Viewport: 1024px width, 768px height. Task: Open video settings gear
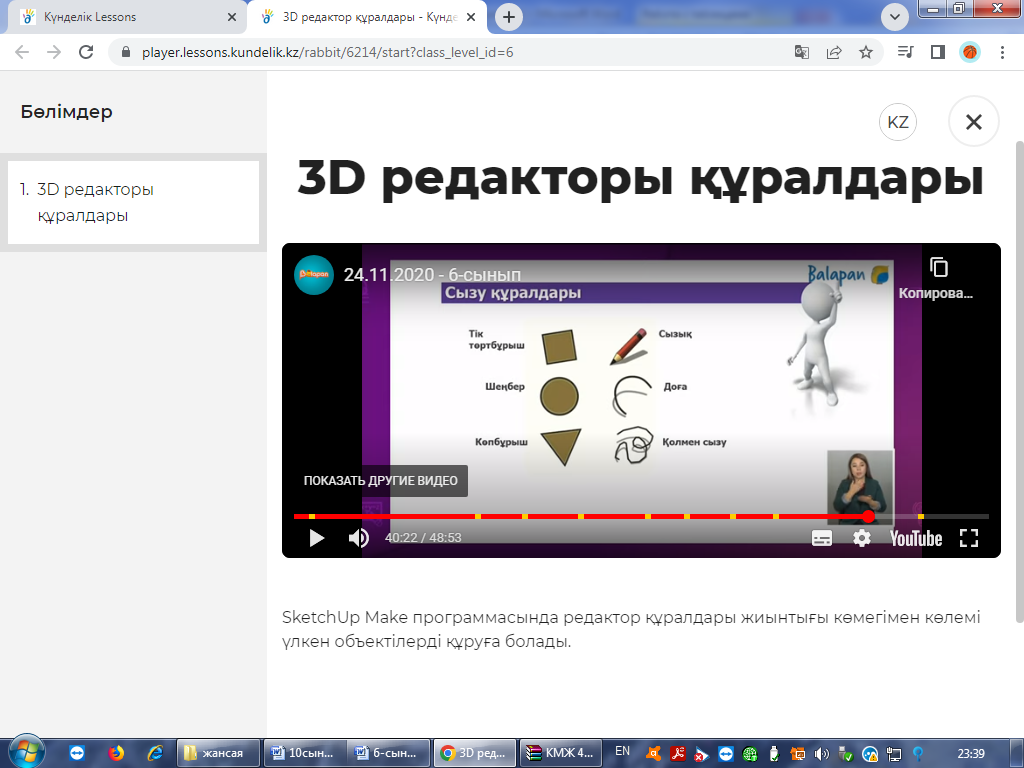[862, 538]
